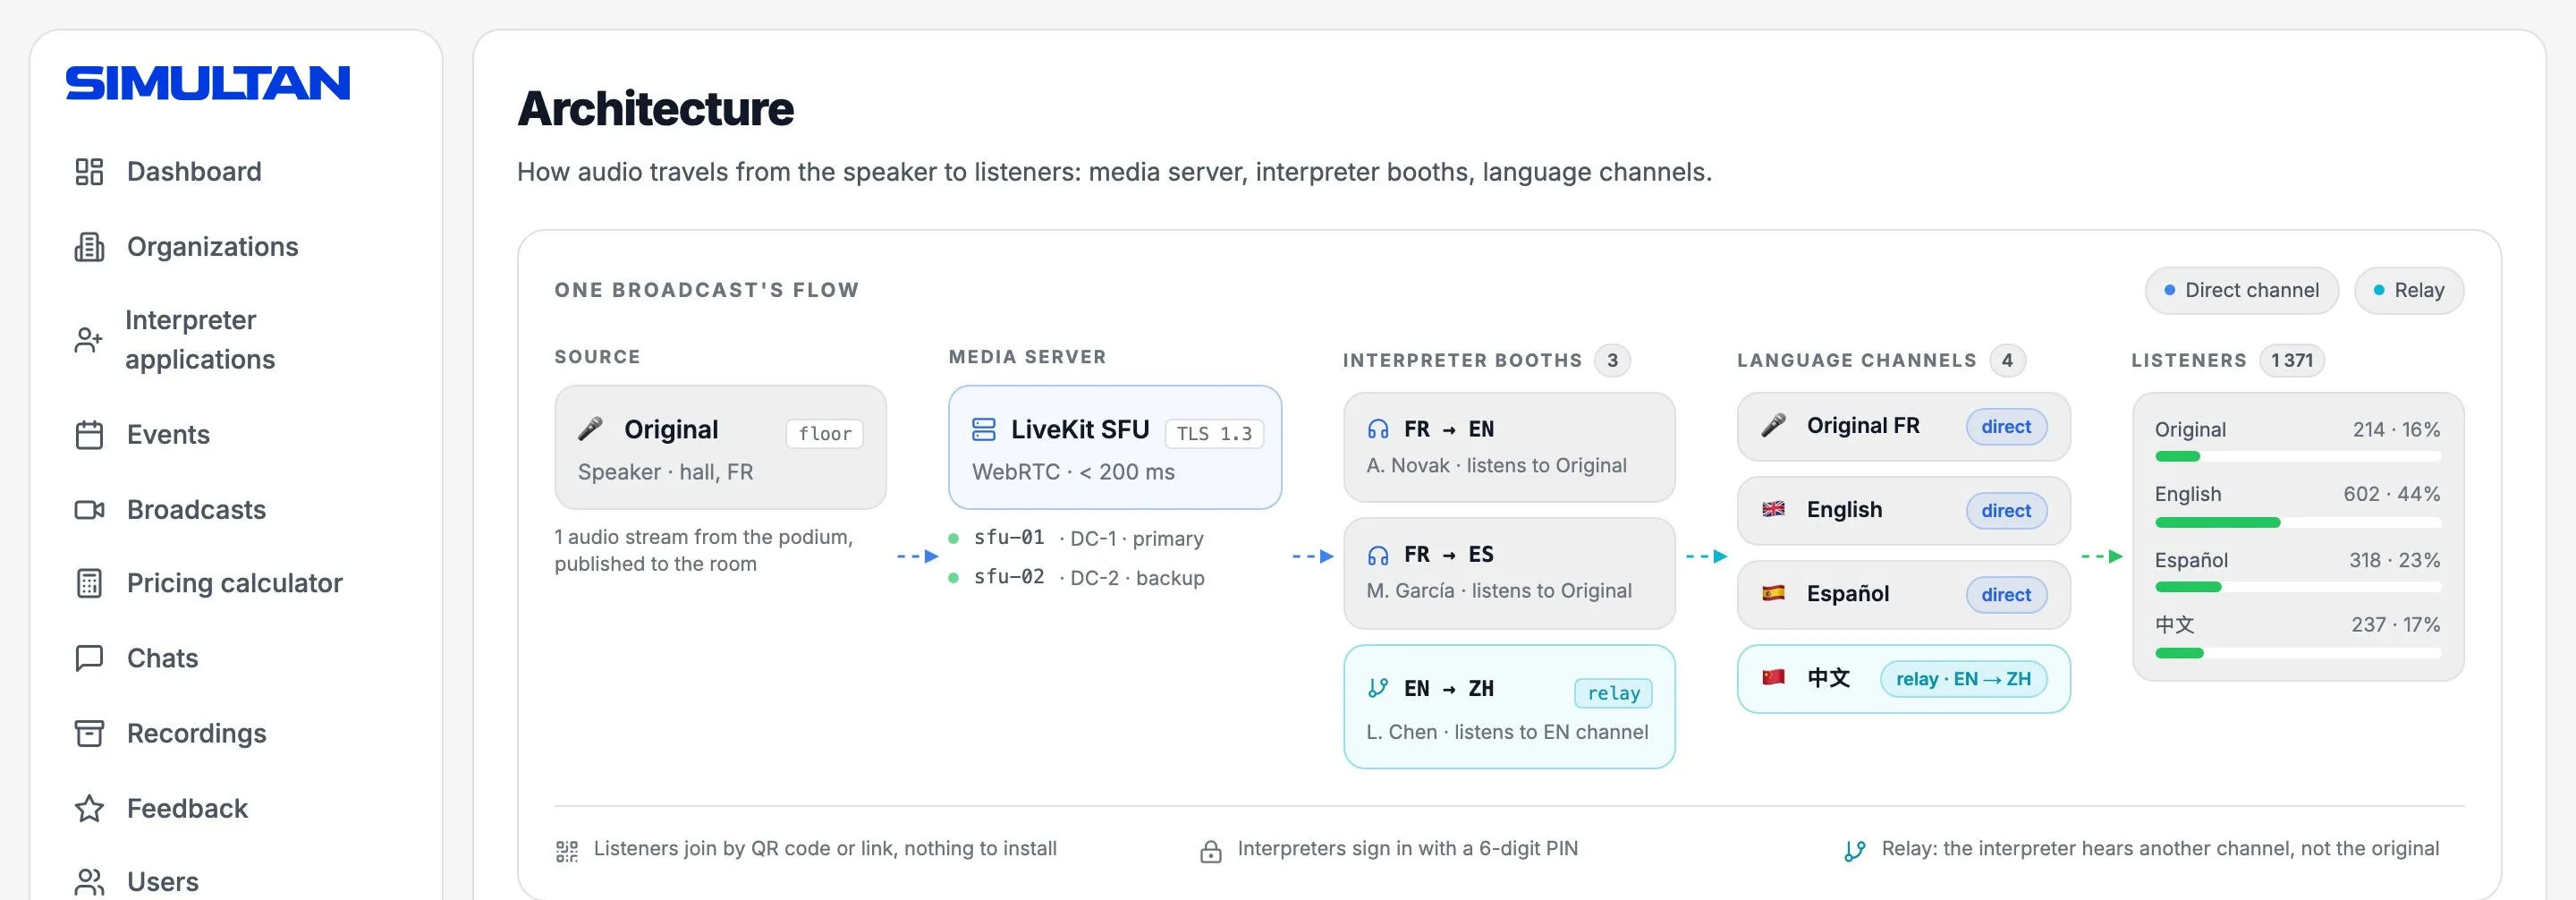
Task: Click the lock icon beside PIN note
Action: point(1211,851)
